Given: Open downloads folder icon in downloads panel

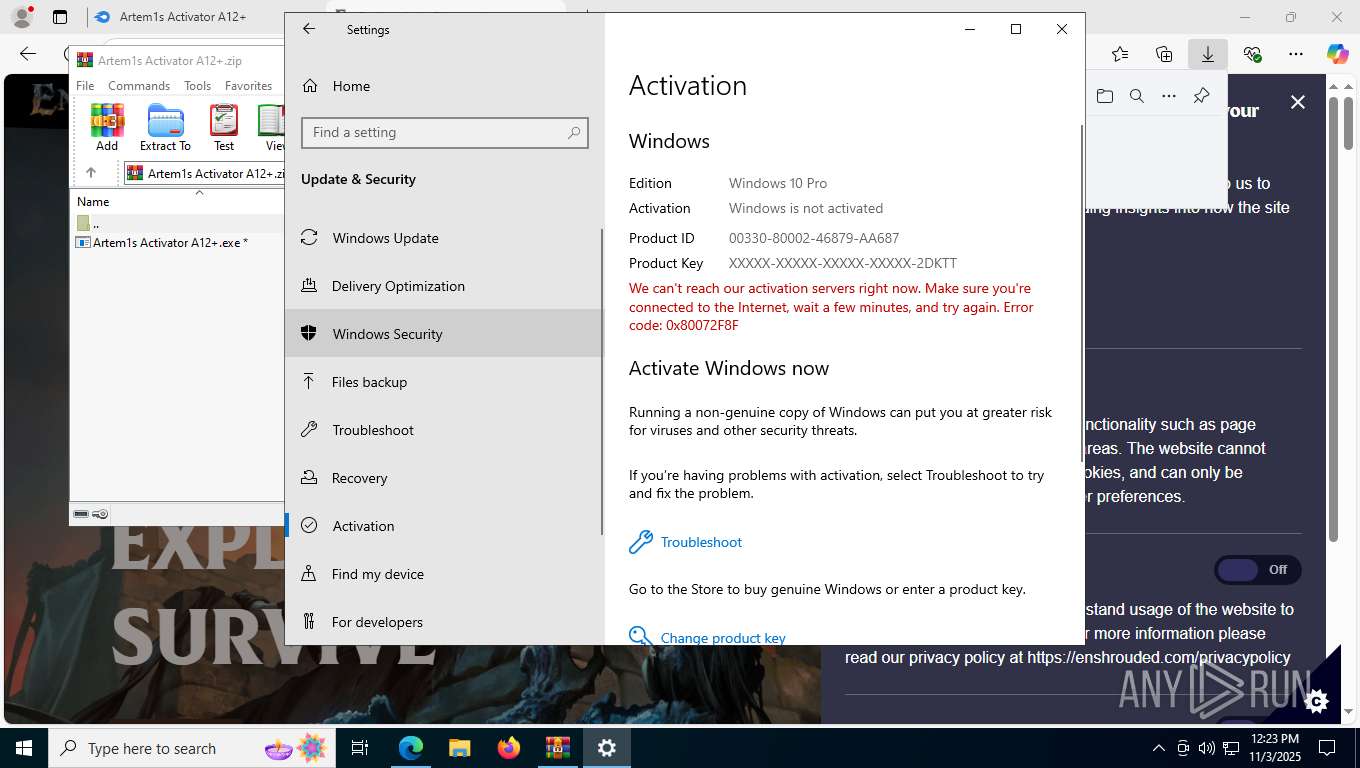Looking at the screenshot, I should pos(1105,96).
